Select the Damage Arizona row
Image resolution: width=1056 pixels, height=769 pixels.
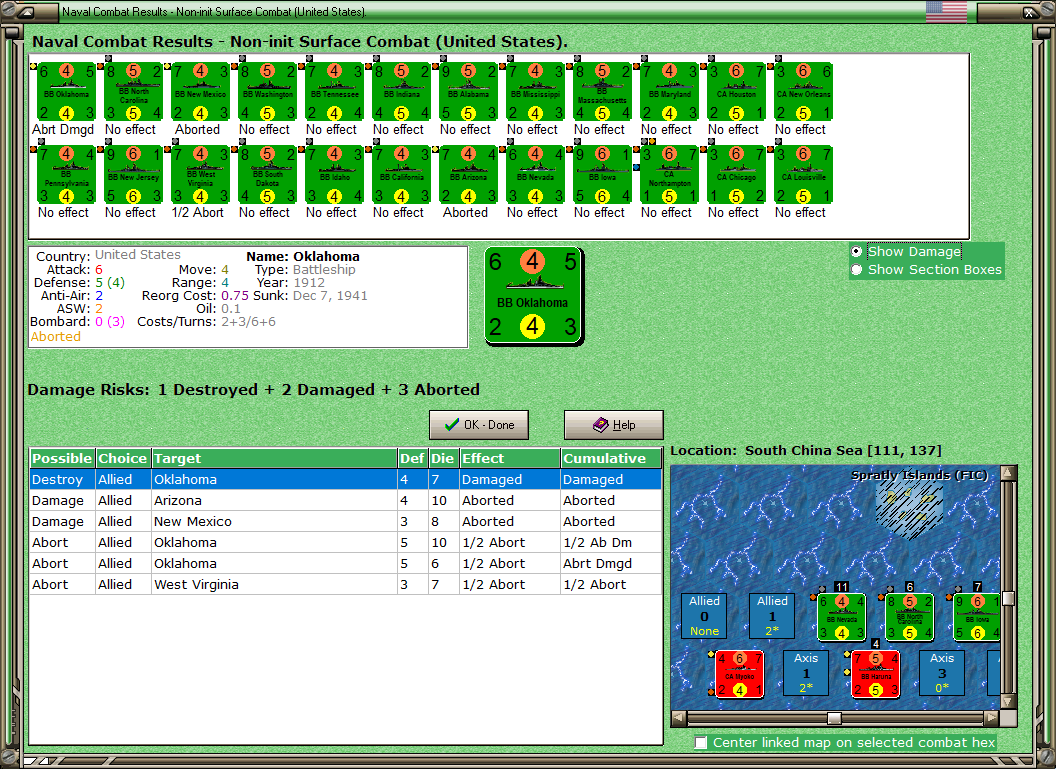345,500
